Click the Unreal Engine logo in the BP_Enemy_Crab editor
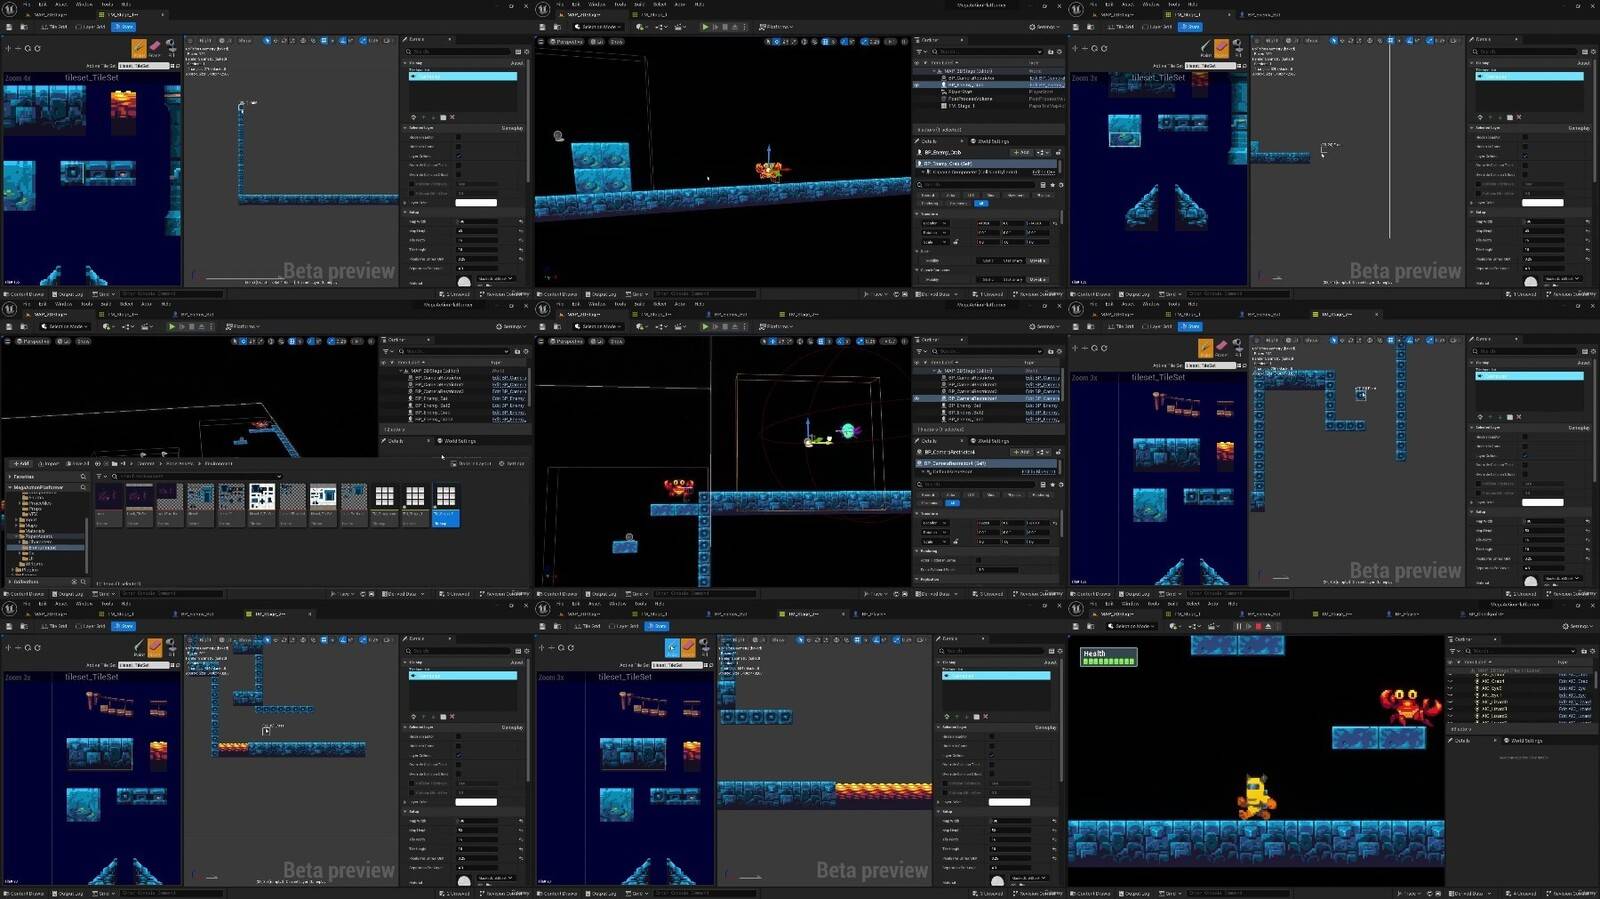 pyautogui.click(x=543, y=9)
